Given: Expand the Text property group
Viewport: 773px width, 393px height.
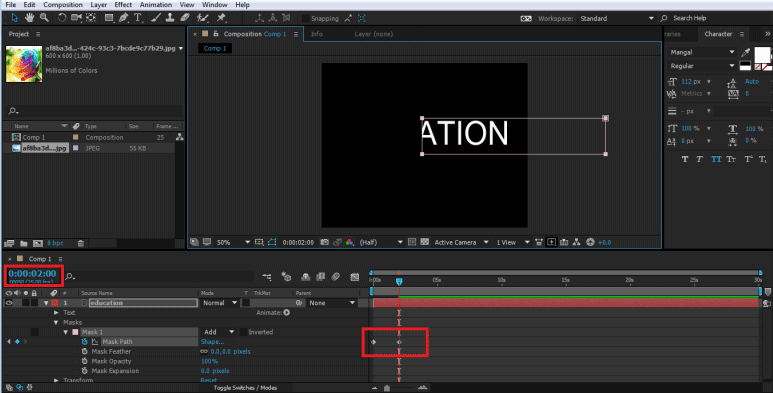Looking at the screenshot, I should pyautogui.click(x=56, y=313).
